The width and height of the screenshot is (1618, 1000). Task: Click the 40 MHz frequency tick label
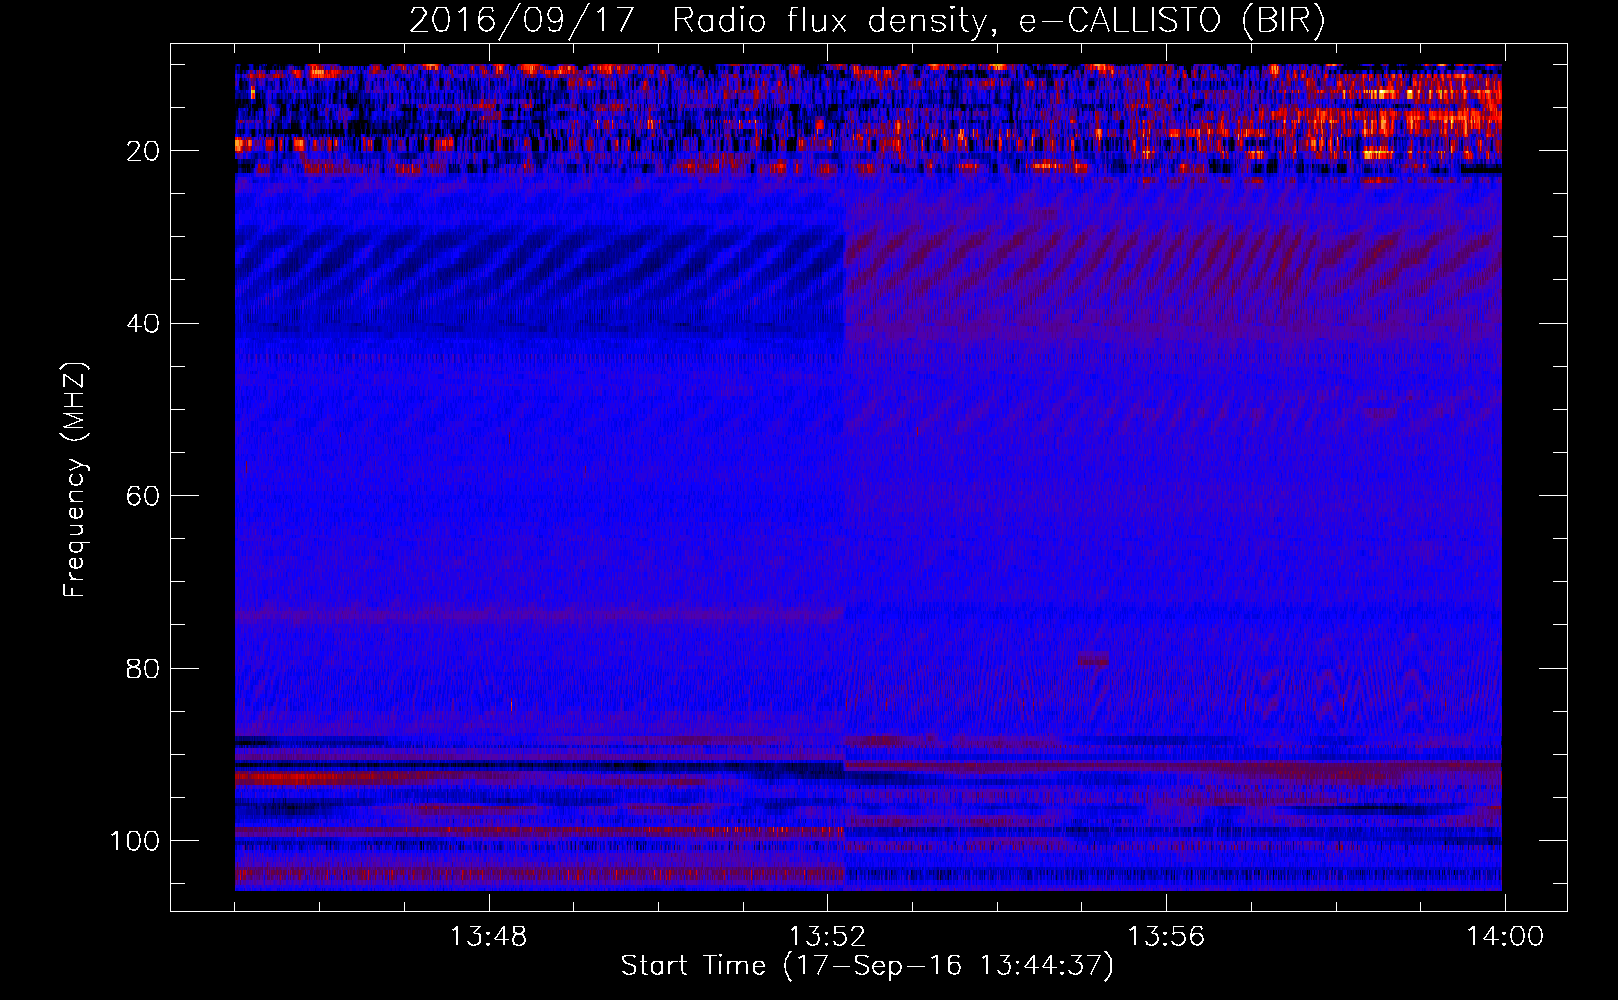coord(144,324)
